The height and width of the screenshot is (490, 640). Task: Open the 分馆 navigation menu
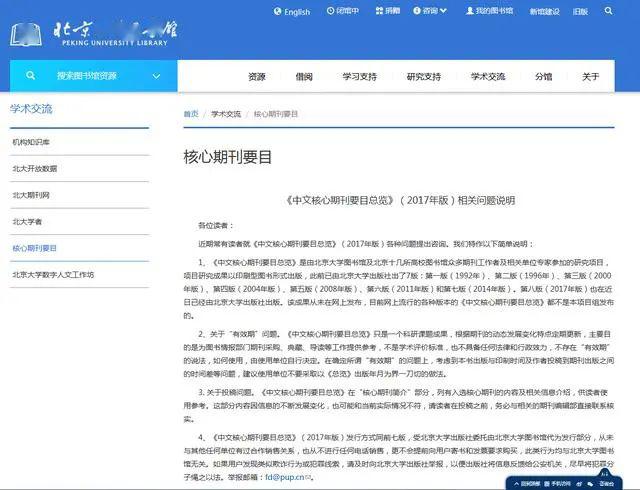(543, 76)
